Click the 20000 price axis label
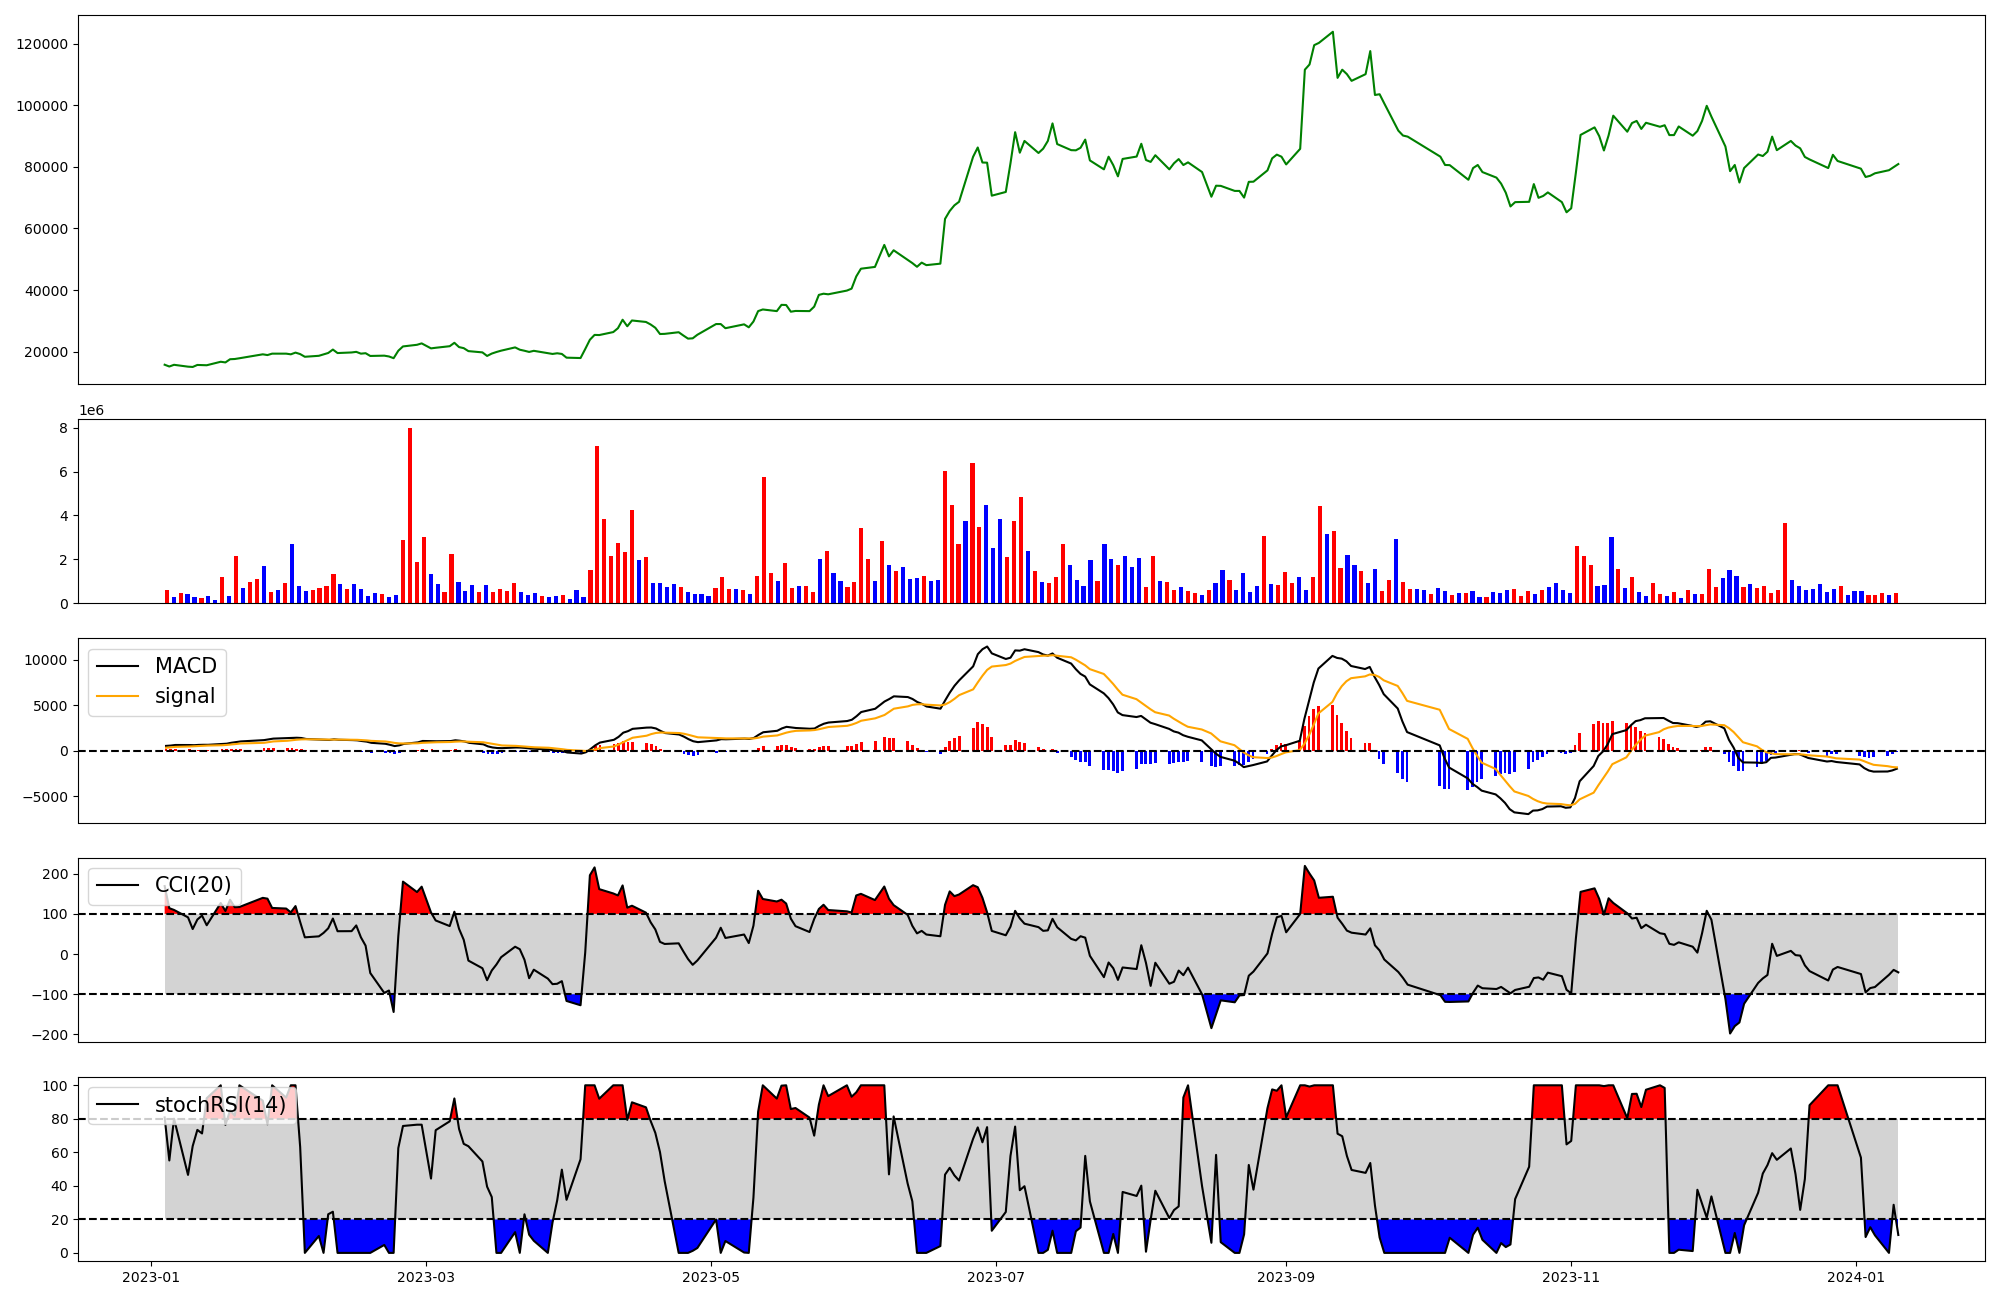Image resolution: width=2000 pixels, height=1300 pixels. pyautogui.click(x=46, y=352)
